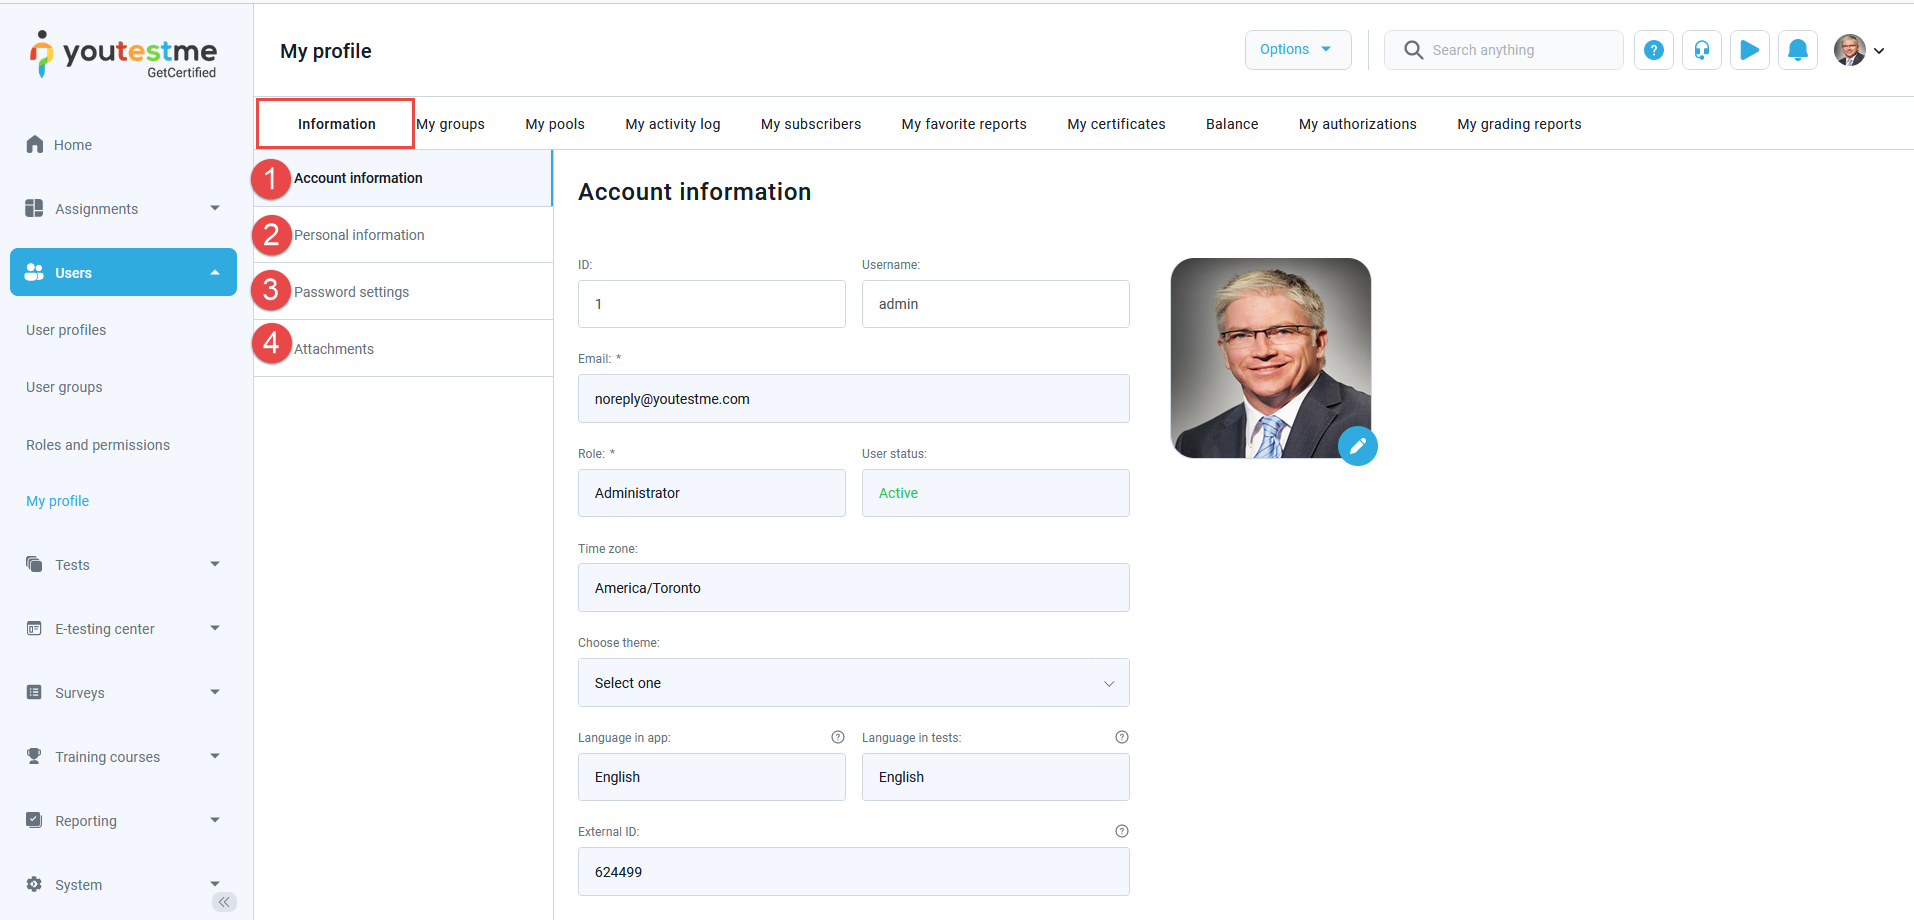This screenshot has width=1914, height=920.
Task: Click the Role field showing Administrator
Action: click(x=712, y=493)
